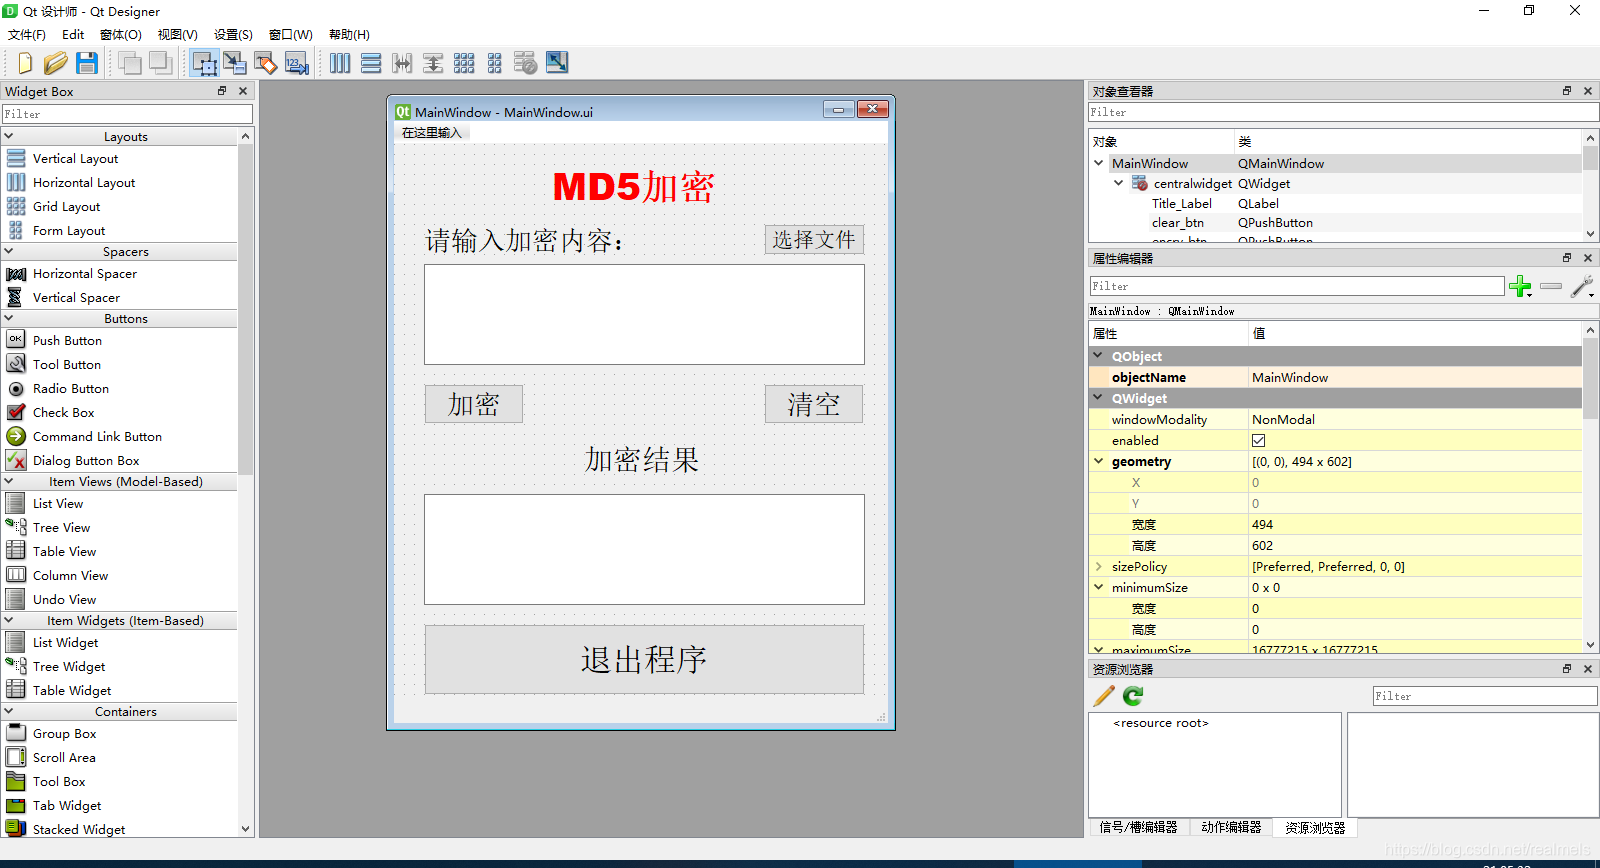Image resolution: width=1600 pixels, height=868 pixels.
Task: Create a new form with the New icon
Action: point(25,63)
